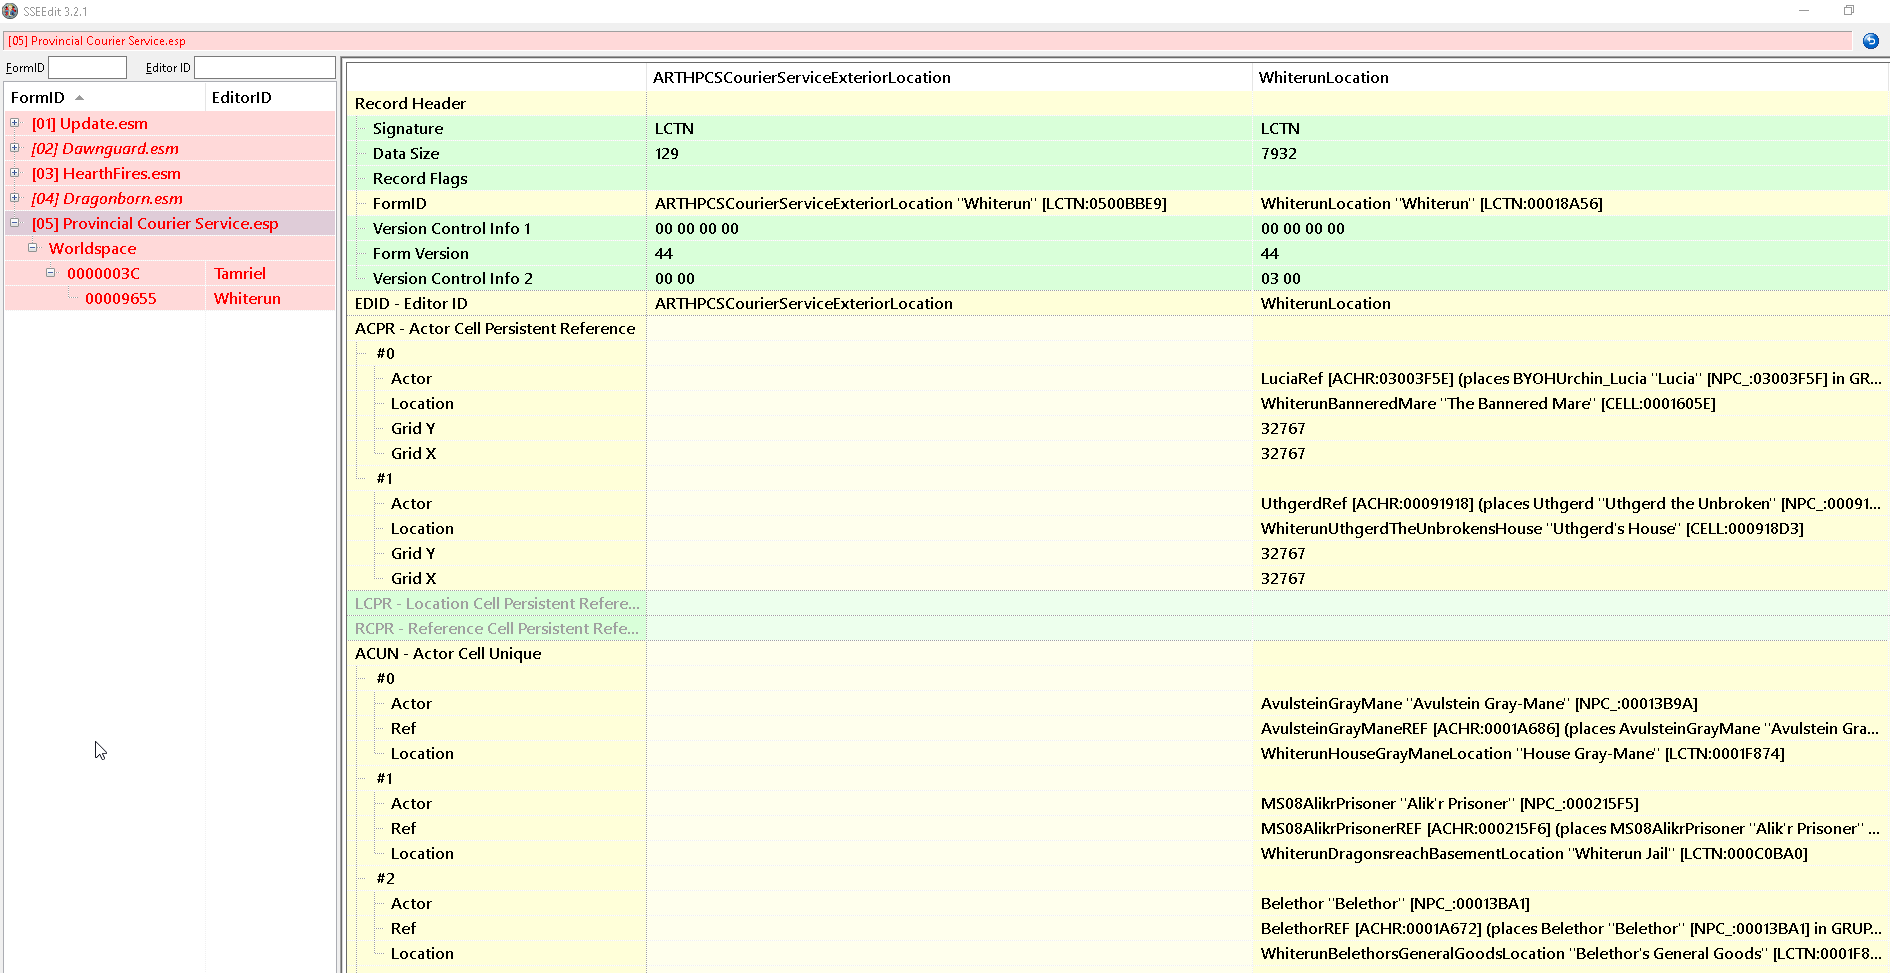Click the restore down window icon
1890x973 pixels.
point(1848,11)
